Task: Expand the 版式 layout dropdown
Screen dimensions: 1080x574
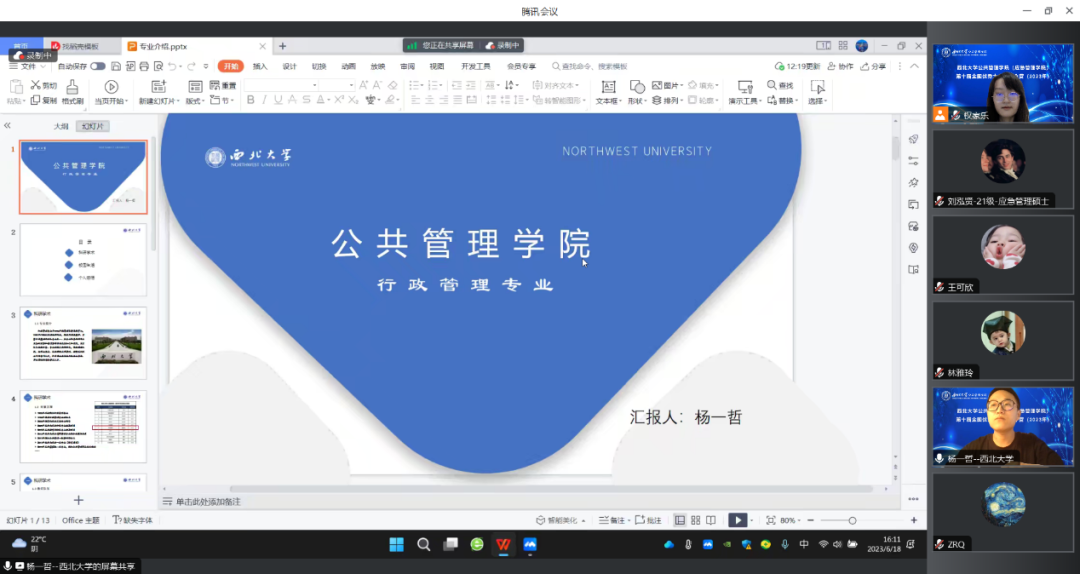Action: click(x=195, y=101)
